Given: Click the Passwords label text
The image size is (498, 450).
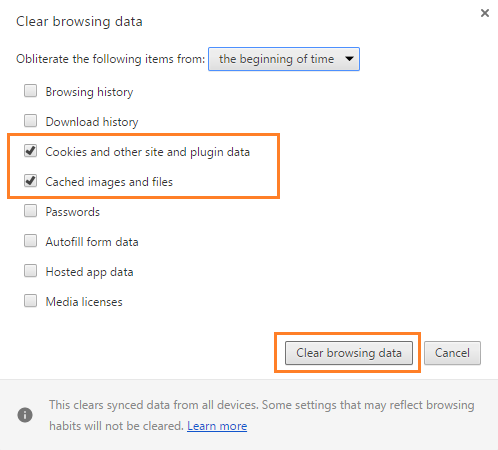Looking at the screenshot, I should pos(73,212).
